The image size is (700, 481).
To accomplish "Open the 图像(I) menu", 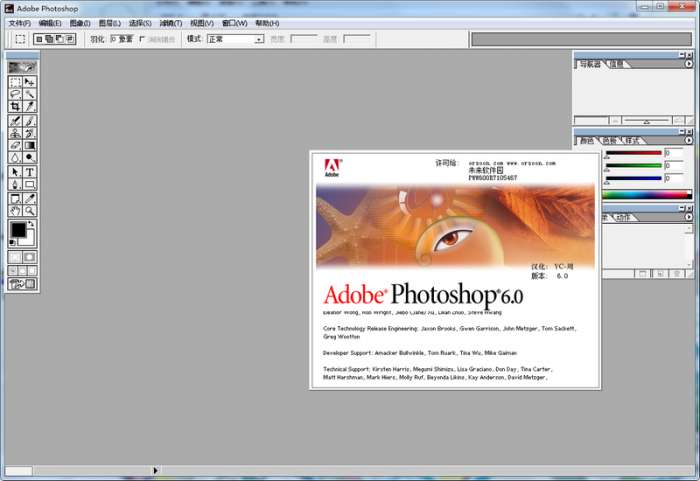I will click(80, 23).
